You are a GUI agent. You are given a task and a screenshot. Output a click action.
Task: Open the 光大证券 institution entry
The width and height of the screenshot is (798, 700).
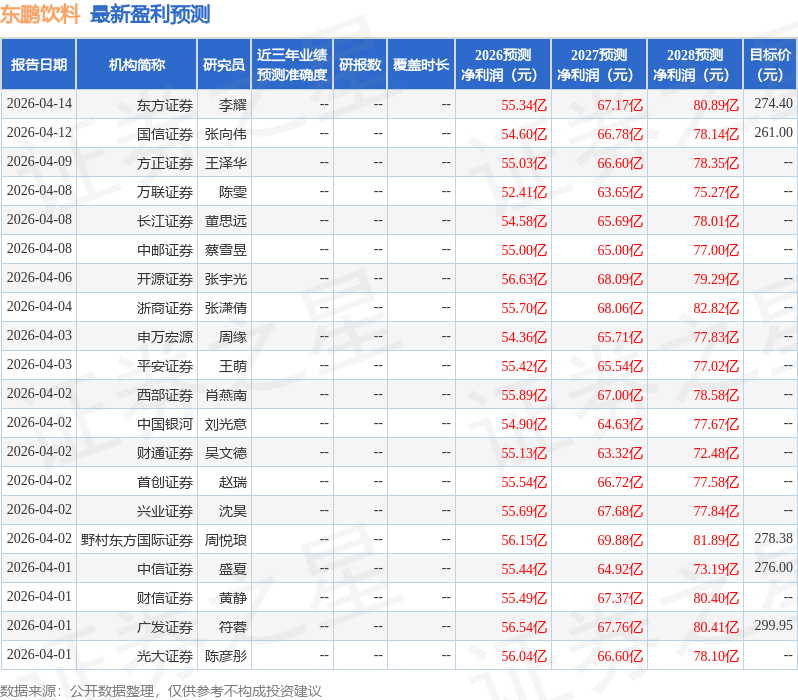click(165, 656)
